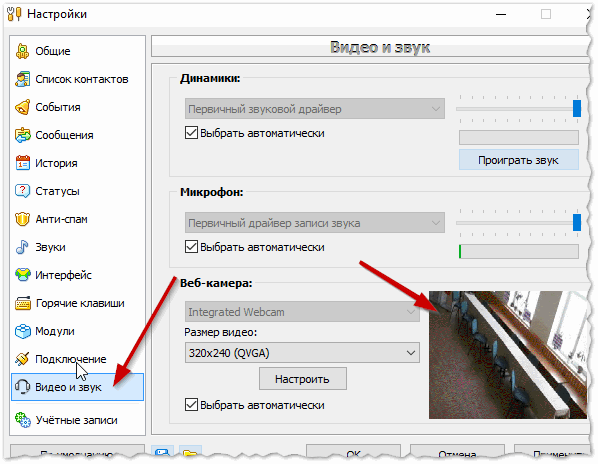Open the Анти-спам shield icon
Image resolution: width=598 pixels, height=464 pixels.
tap(23, 219)
